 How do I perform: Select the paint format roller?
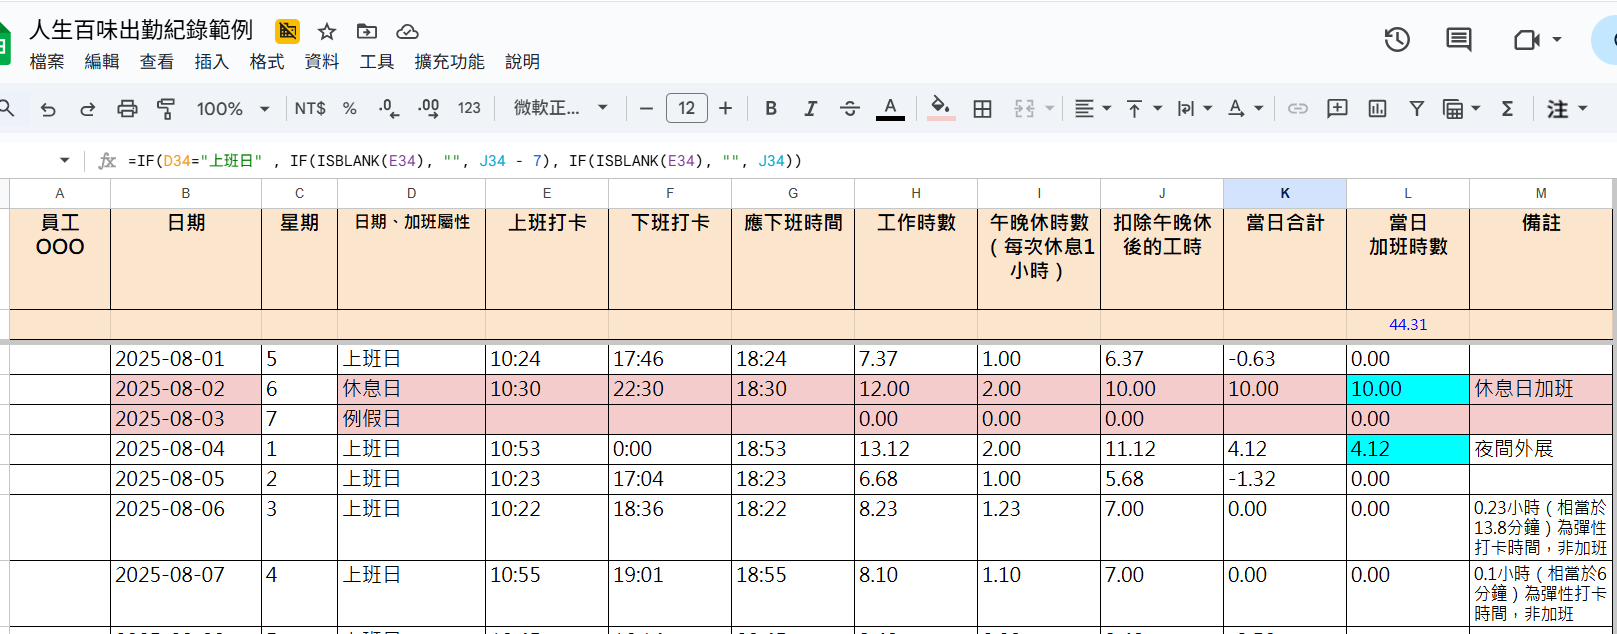coord(166,109)
